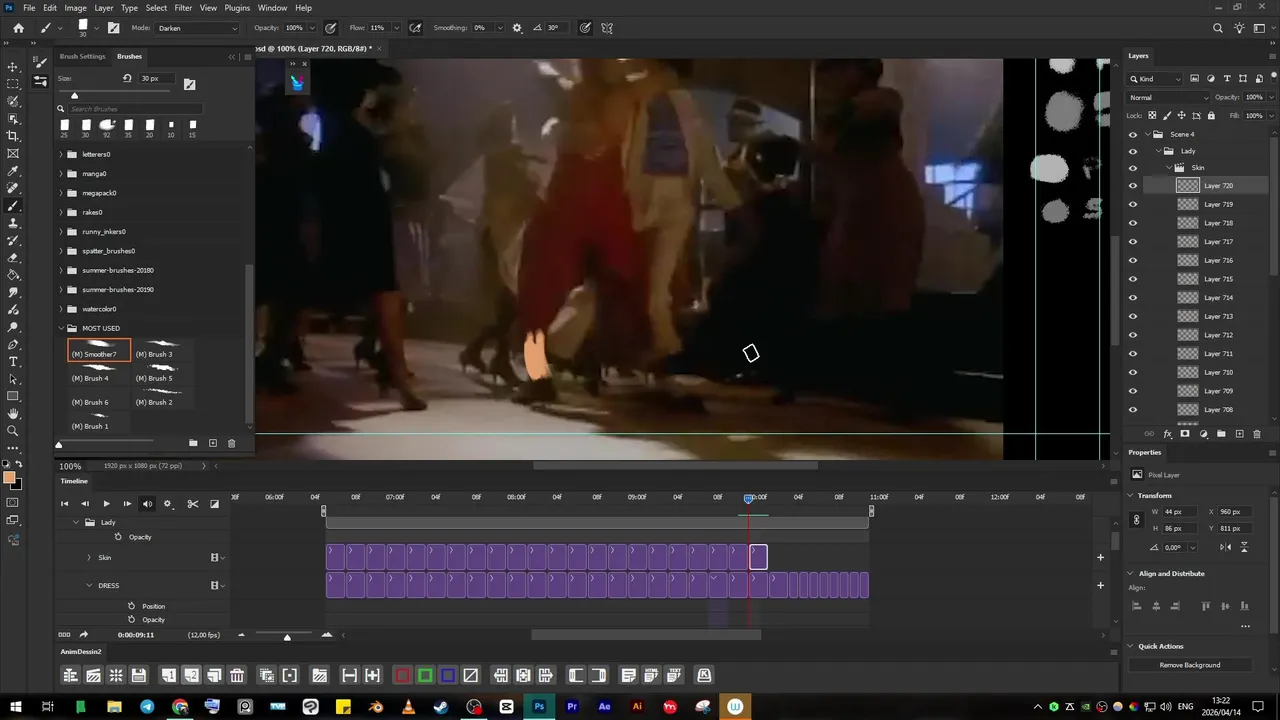The image size is (1280, 720).
Task: Toggle Position keyframe stopwatch under DRESS
Action: [x=131, y=606]
